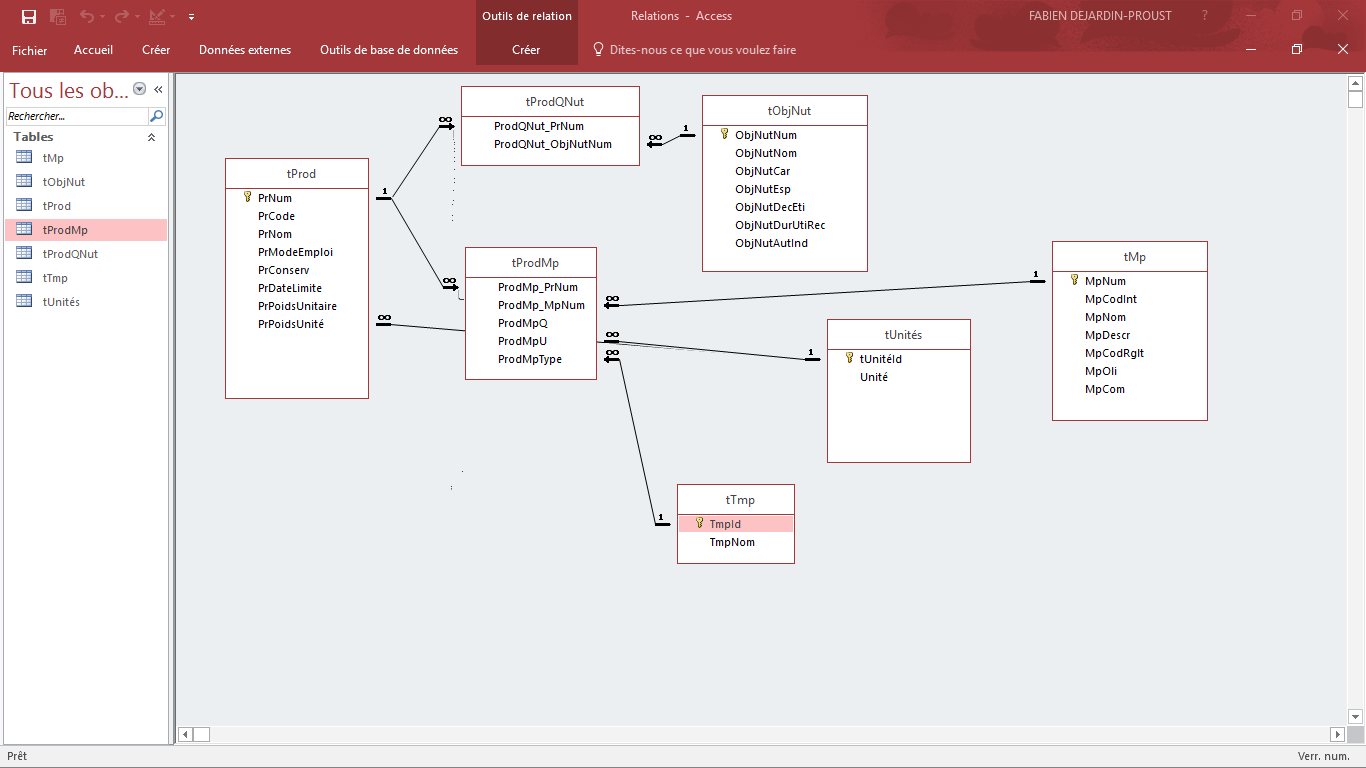Image resolution: width=1366 pixels, height=768 pixels.
Task: Select tUnités table in navigation pane
Action: (x=85, y=302)
